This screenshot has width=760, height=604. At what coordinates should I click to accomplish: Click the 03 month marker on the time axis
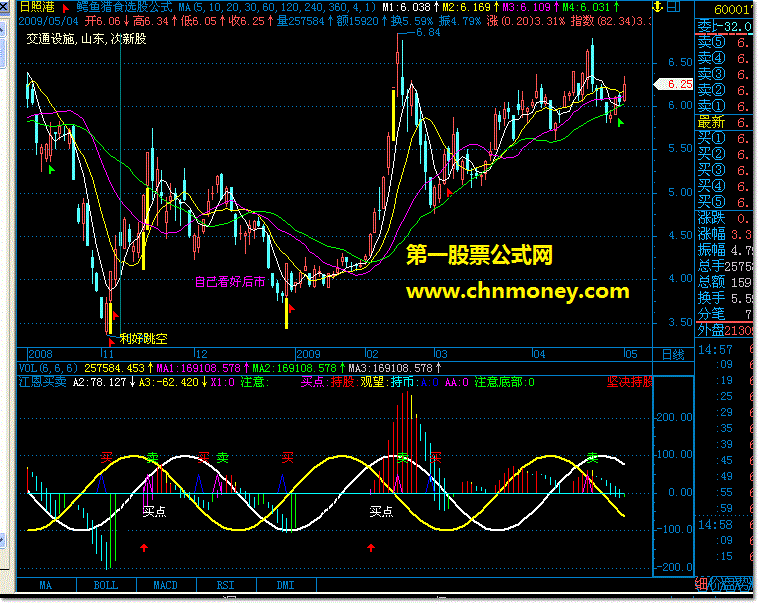tap(441, 354)
